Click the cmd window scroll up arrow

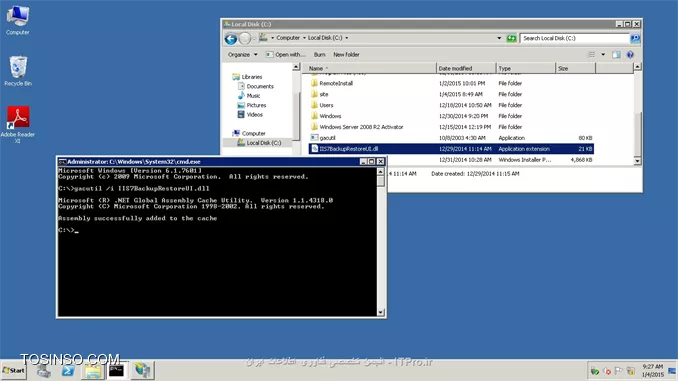click(x=381, y=172)
